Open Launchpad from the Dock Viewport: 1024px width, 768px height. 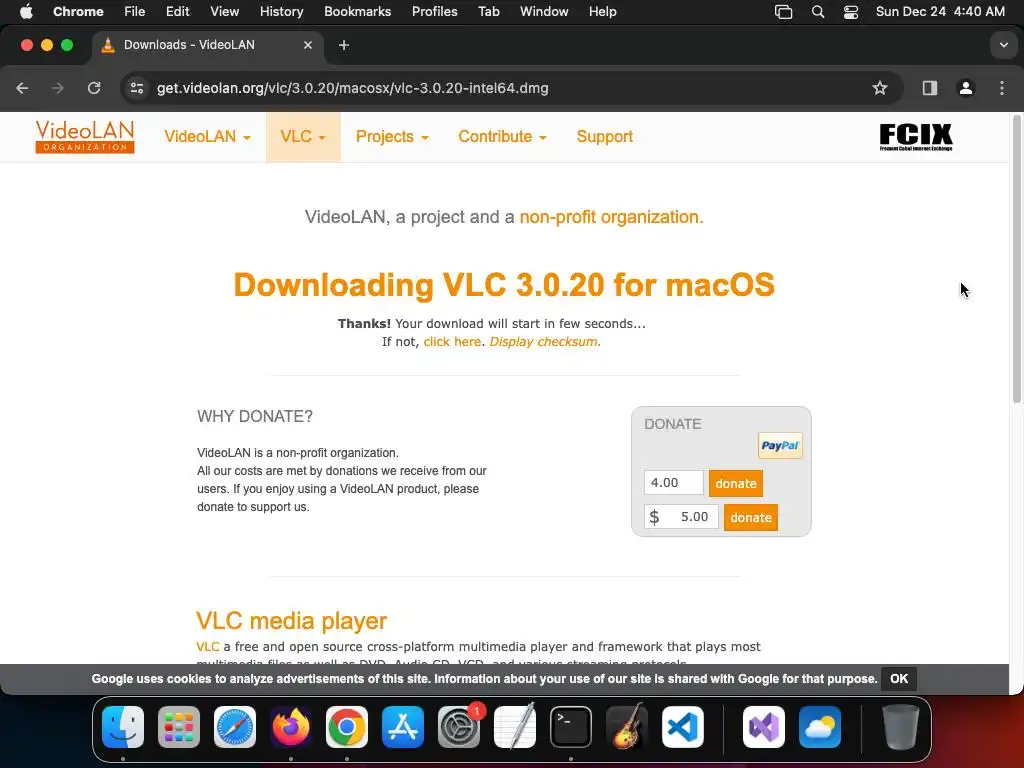tap(179, 727)
